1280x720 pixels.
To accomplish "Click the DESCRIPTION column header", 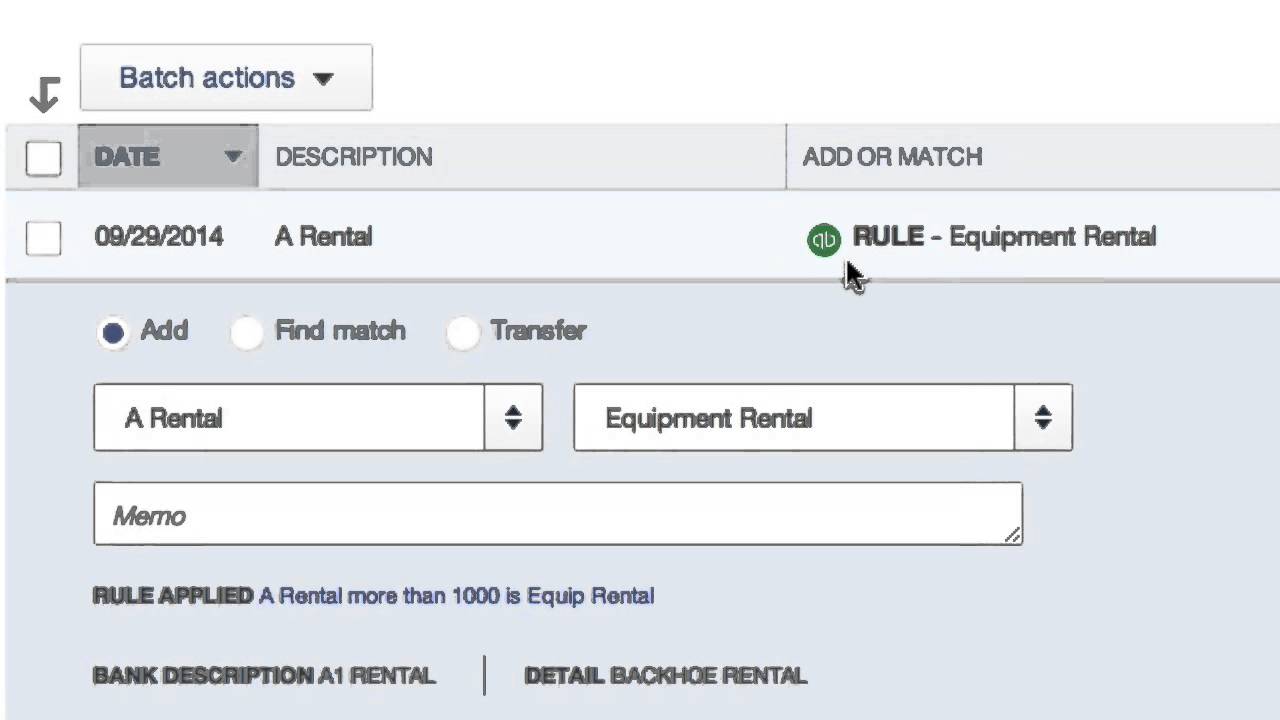I will coord(354,157).
